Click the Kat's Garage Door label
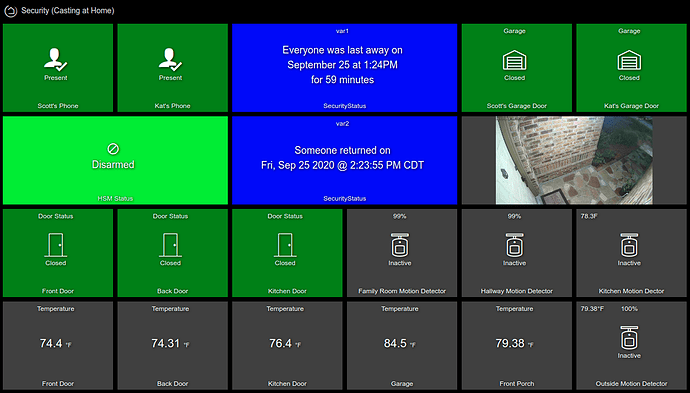690x393 pixels. pos(631,106)
